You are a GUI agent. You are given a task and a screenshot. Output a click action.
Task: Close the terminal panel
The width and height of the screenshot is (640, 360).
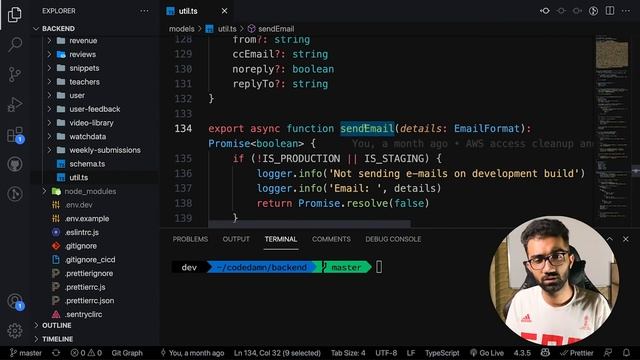[x=626, y=239]
